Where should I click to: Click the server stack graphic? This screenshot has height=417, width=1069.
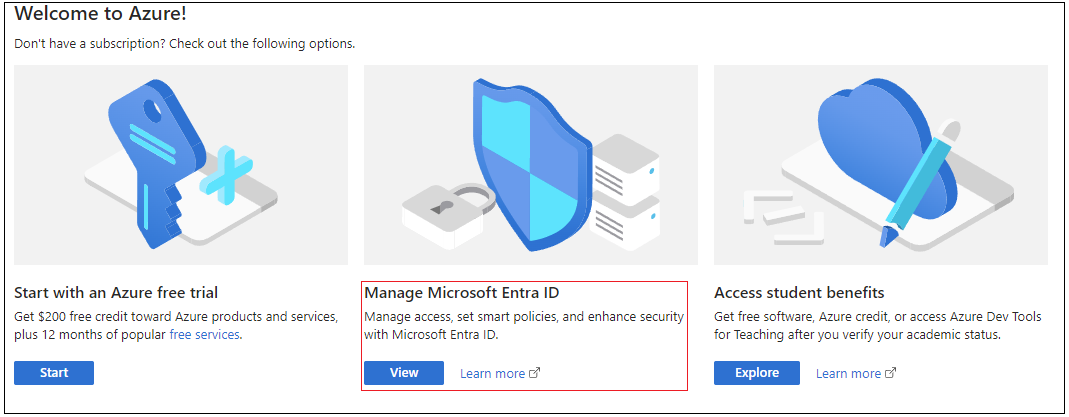tap(625, 190)
